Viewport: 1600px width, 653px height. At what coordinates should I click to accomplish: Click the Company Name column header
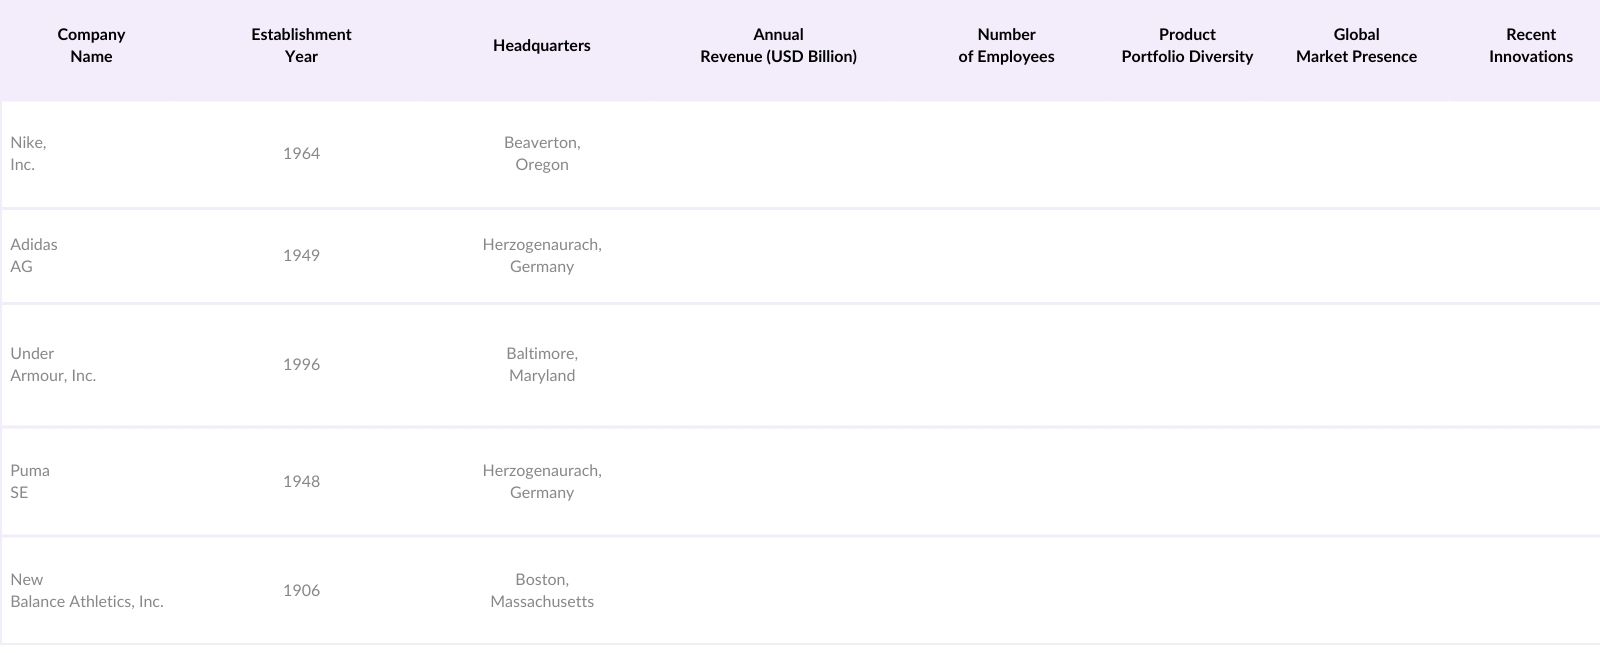pos(91,46)
